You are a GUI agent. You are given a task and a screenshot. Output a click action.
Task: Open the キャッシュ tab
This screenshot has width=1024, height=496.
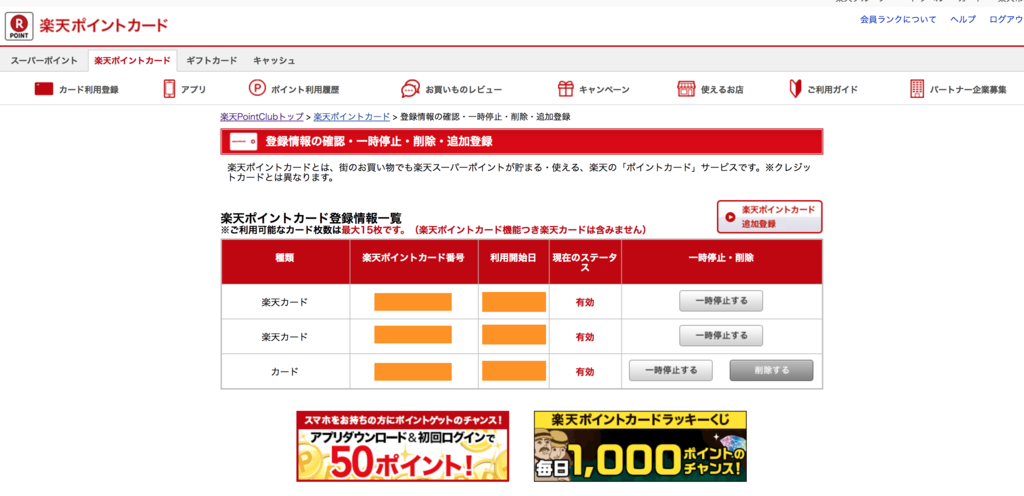tap(274, 61)
